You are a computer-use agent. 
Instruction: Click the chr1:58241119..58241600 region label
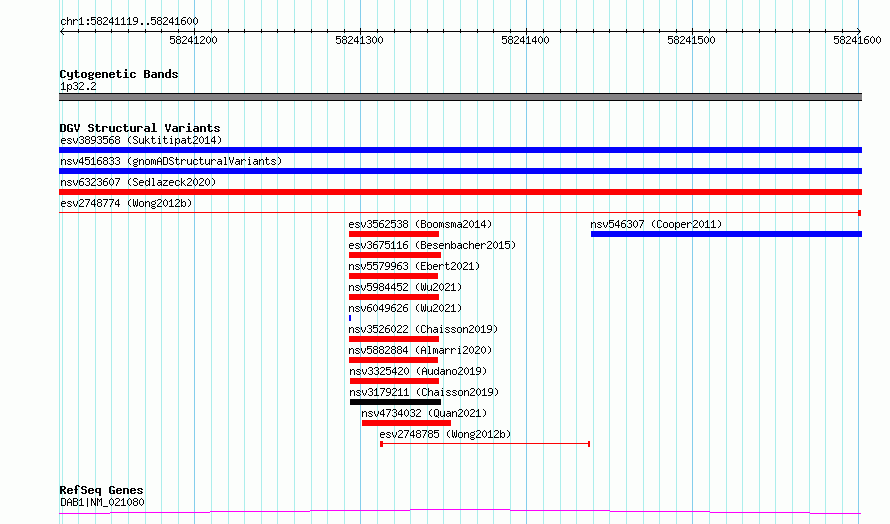coord(129,21)
